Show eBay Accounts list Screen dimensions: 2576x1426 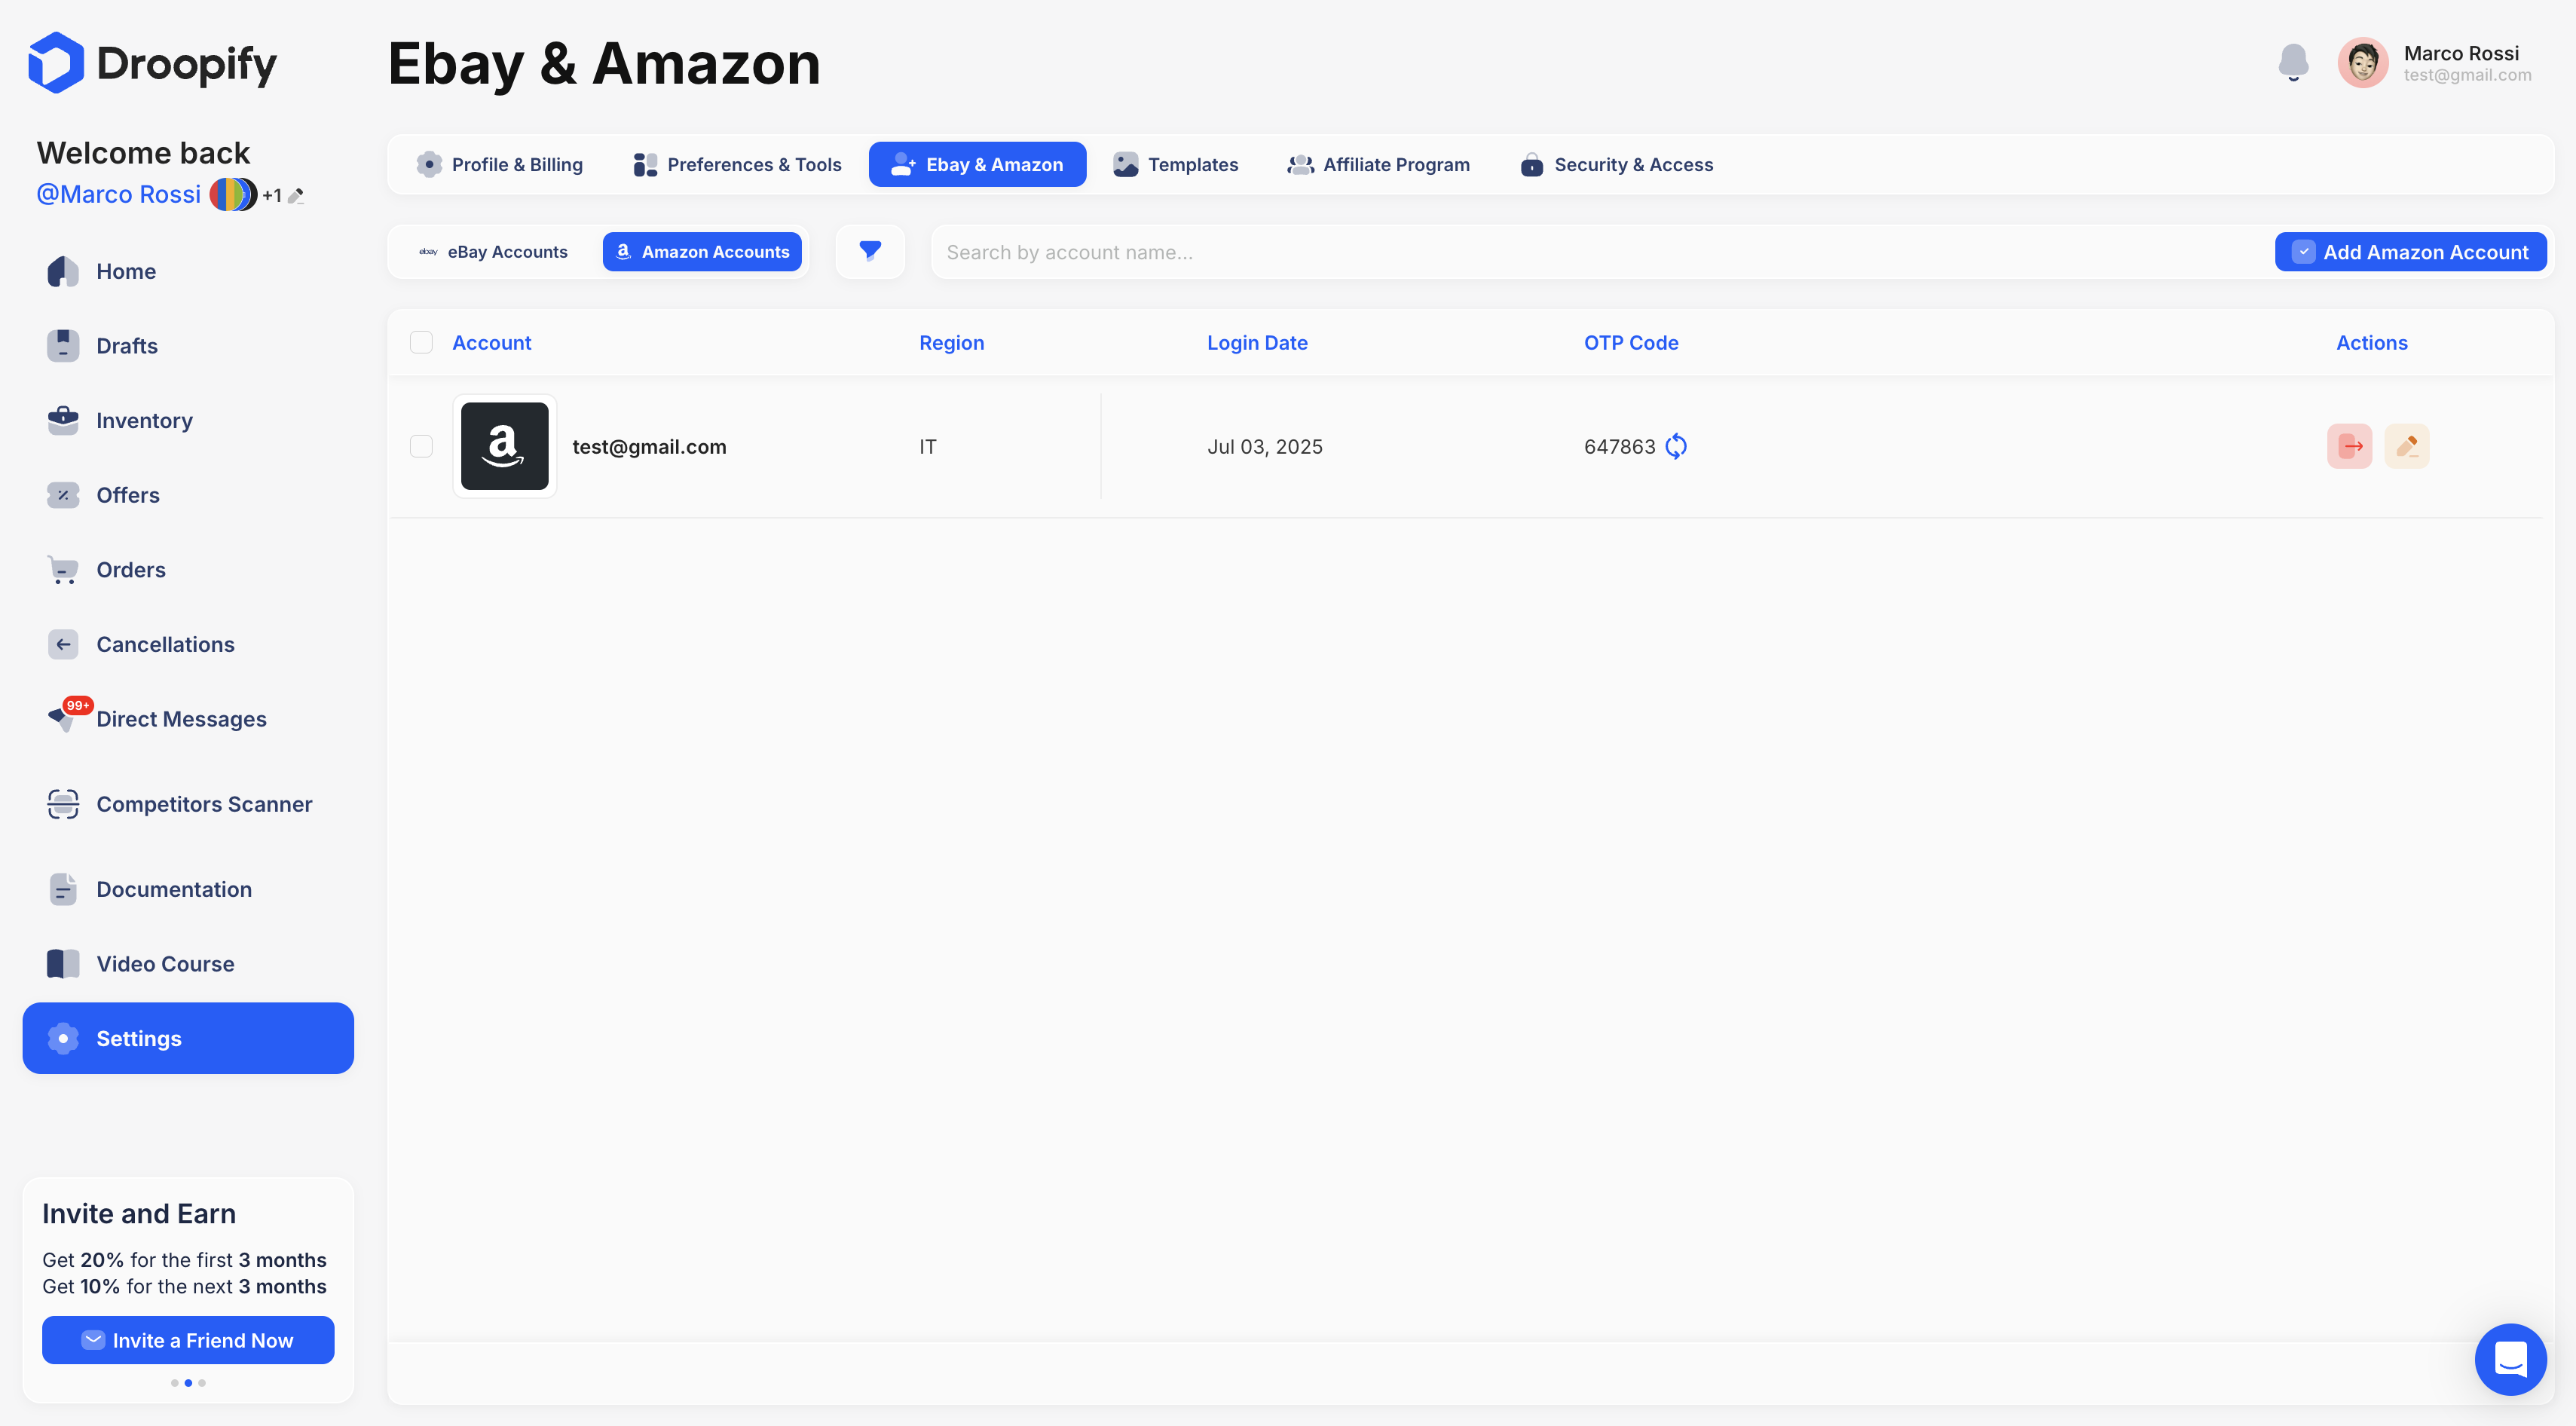[x=493, y=252]
